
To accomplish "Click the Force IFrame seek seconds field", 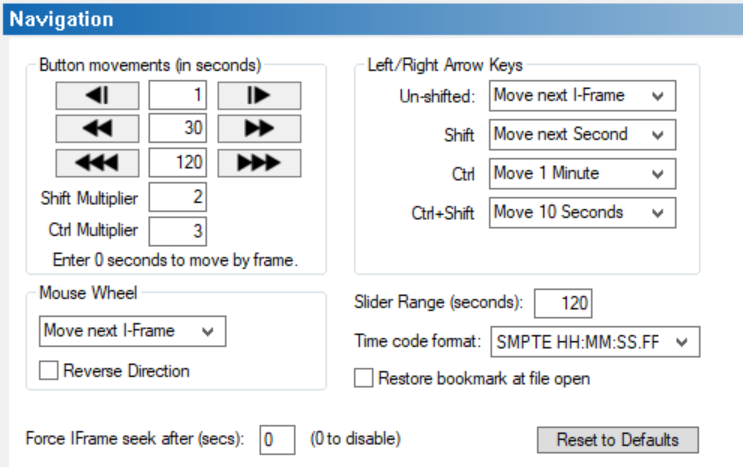I will pyautogui.click(x=277, y=439).
